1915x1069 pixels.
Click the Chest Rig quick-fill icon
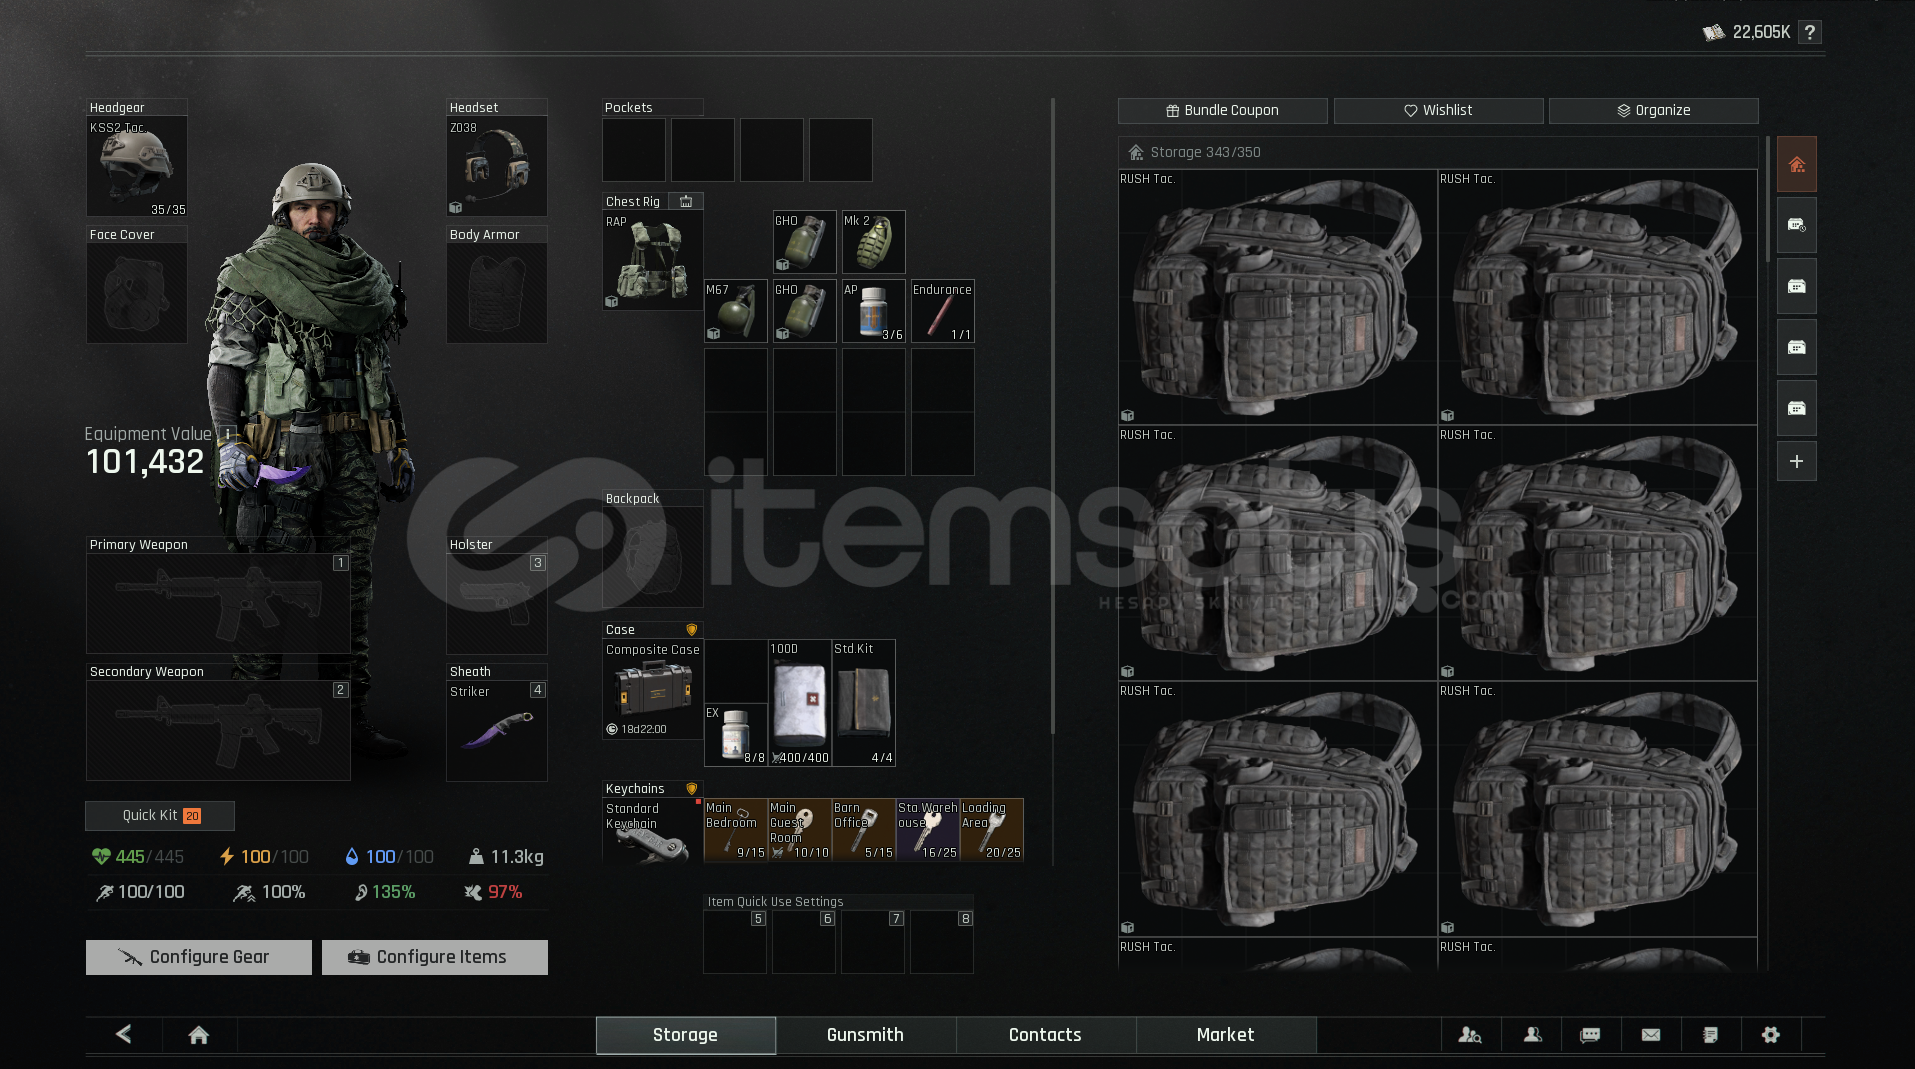coord(686,201)
